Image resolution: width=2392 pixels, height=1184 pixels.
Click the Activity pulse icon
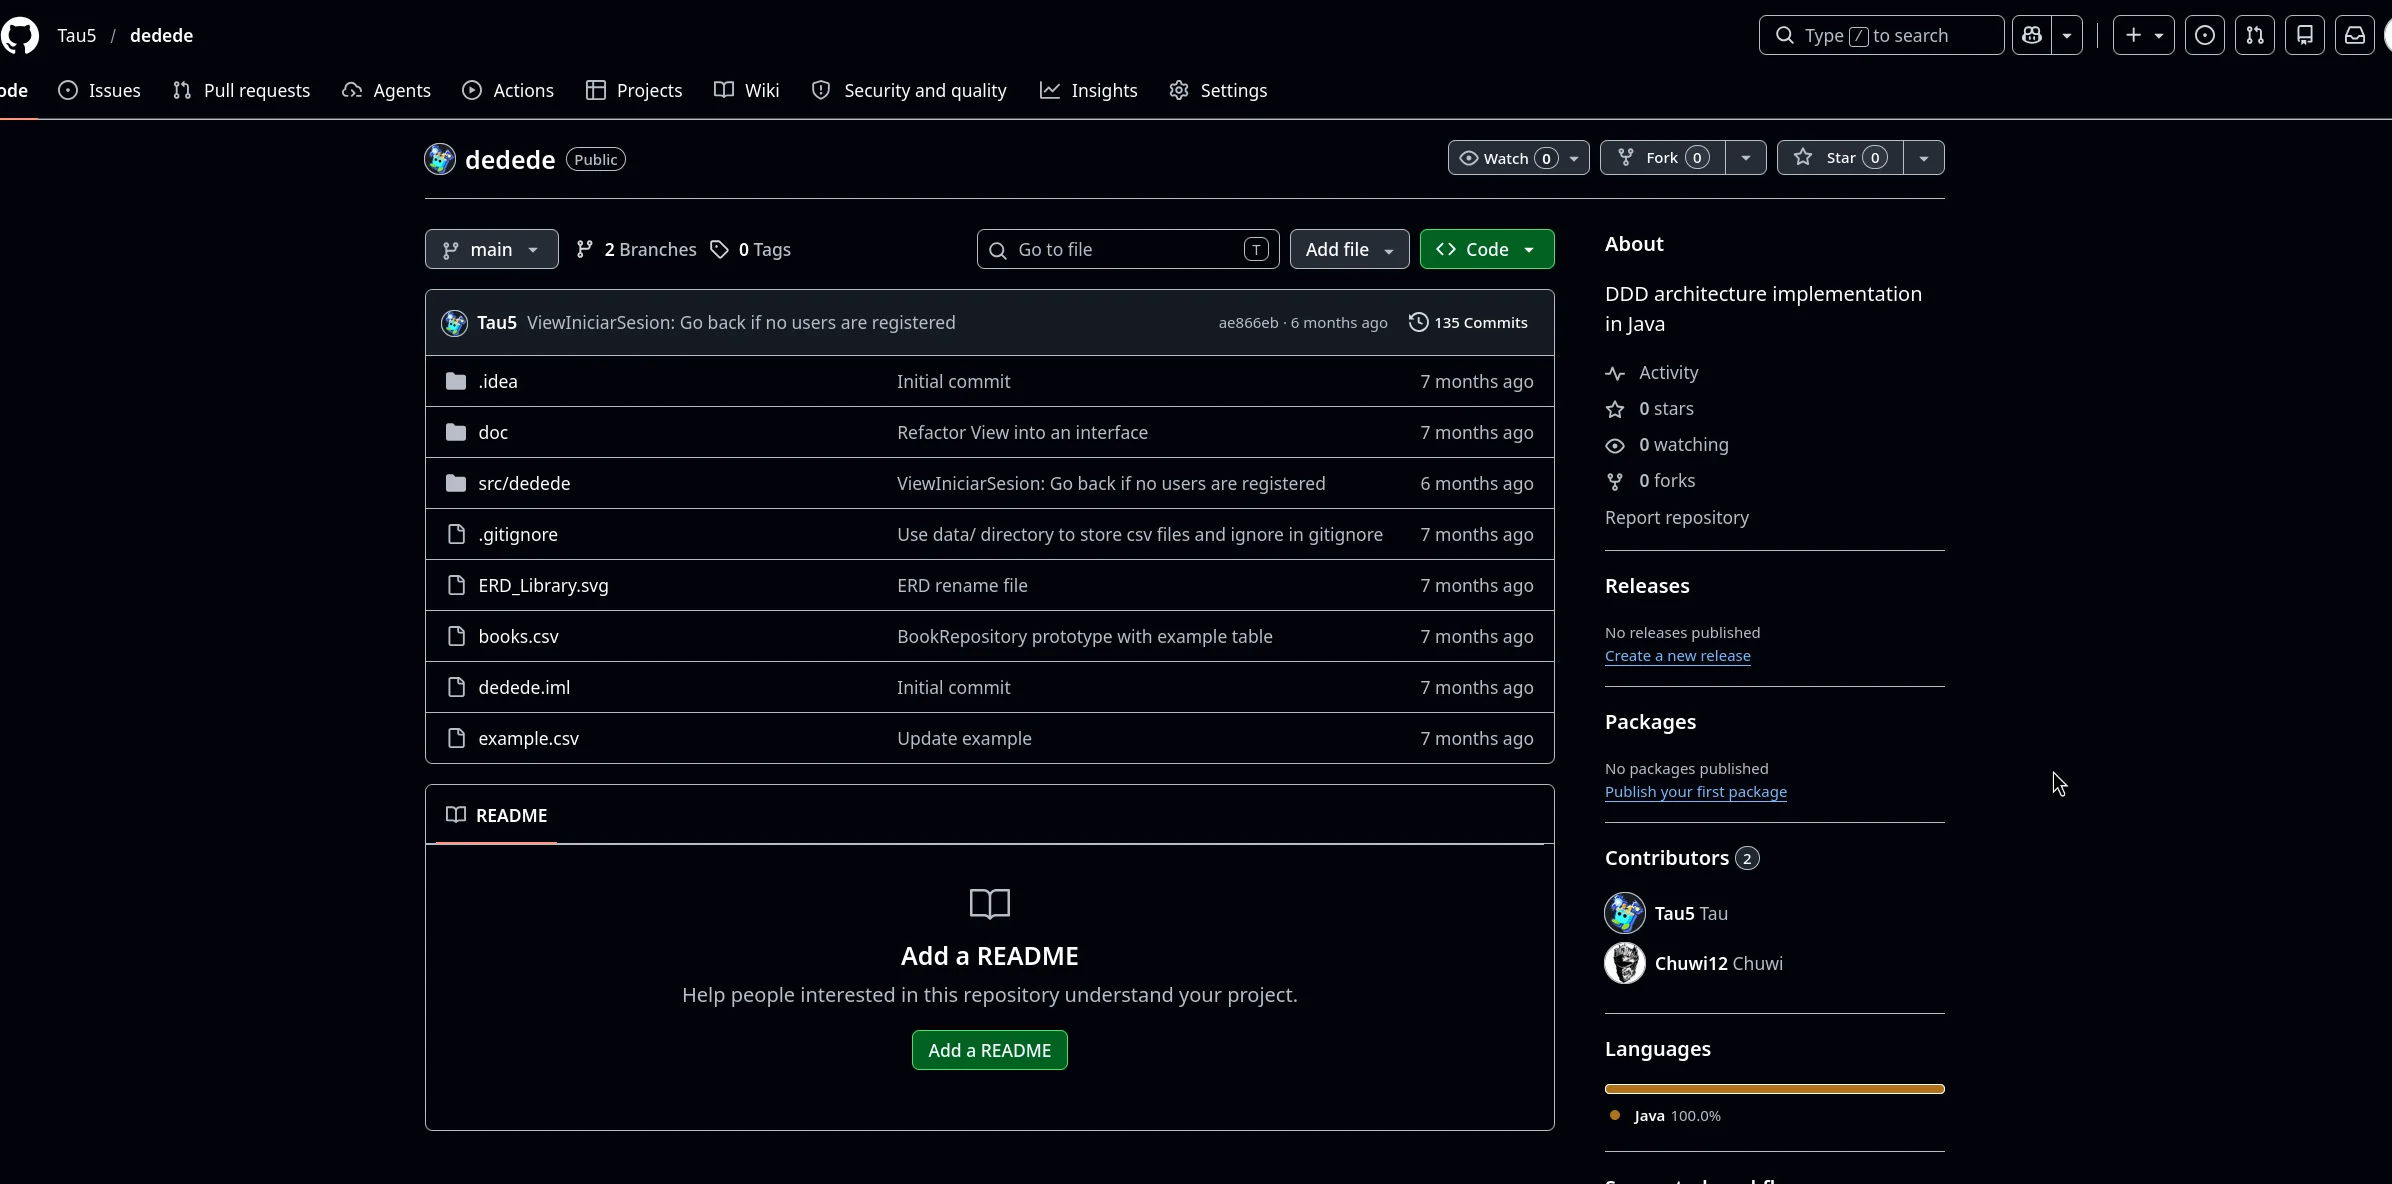point(1615,373)
